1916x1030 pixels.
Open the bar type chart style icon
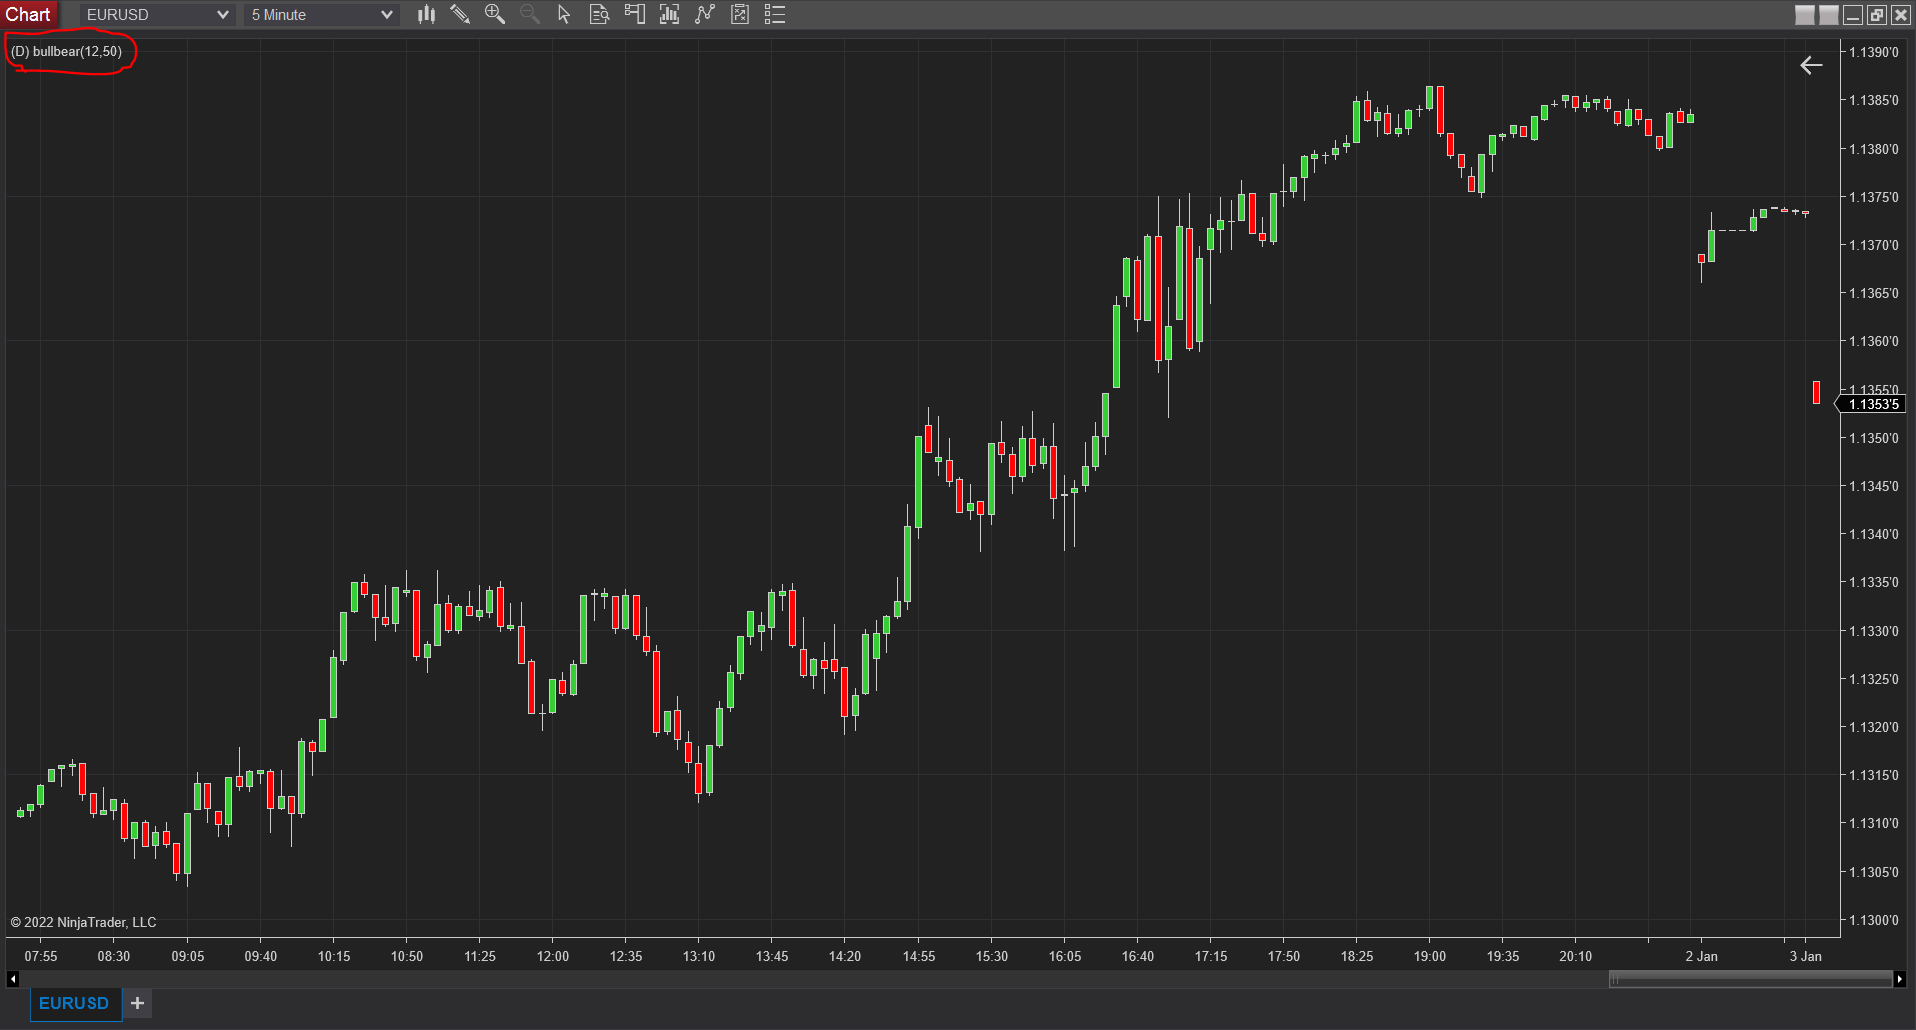pyautogui.click(x=426, y=14)
